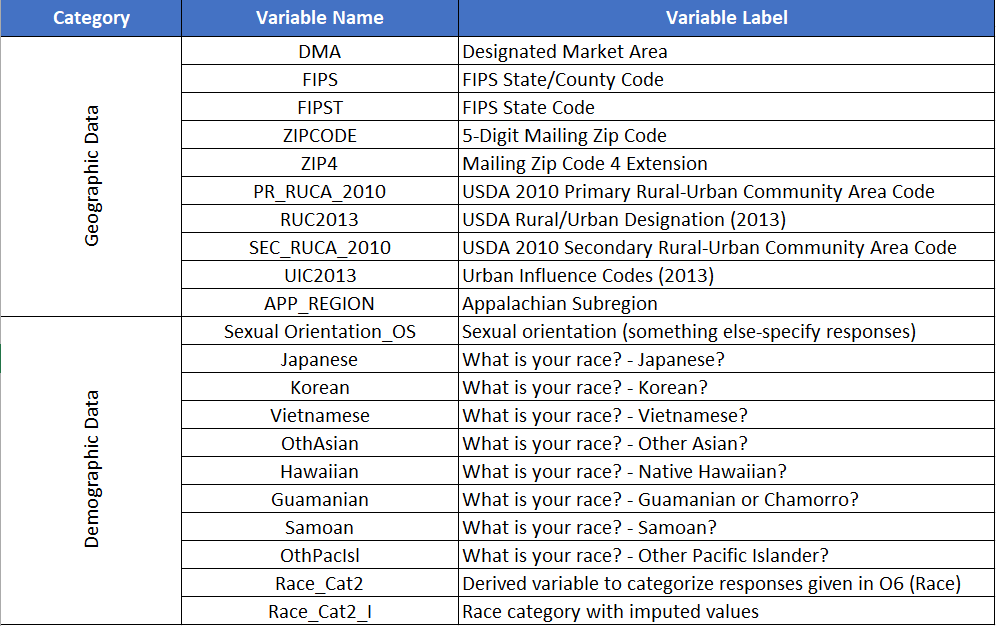Click the Category column header
This screenshot has width=996, height=626.
pos(91,18)
